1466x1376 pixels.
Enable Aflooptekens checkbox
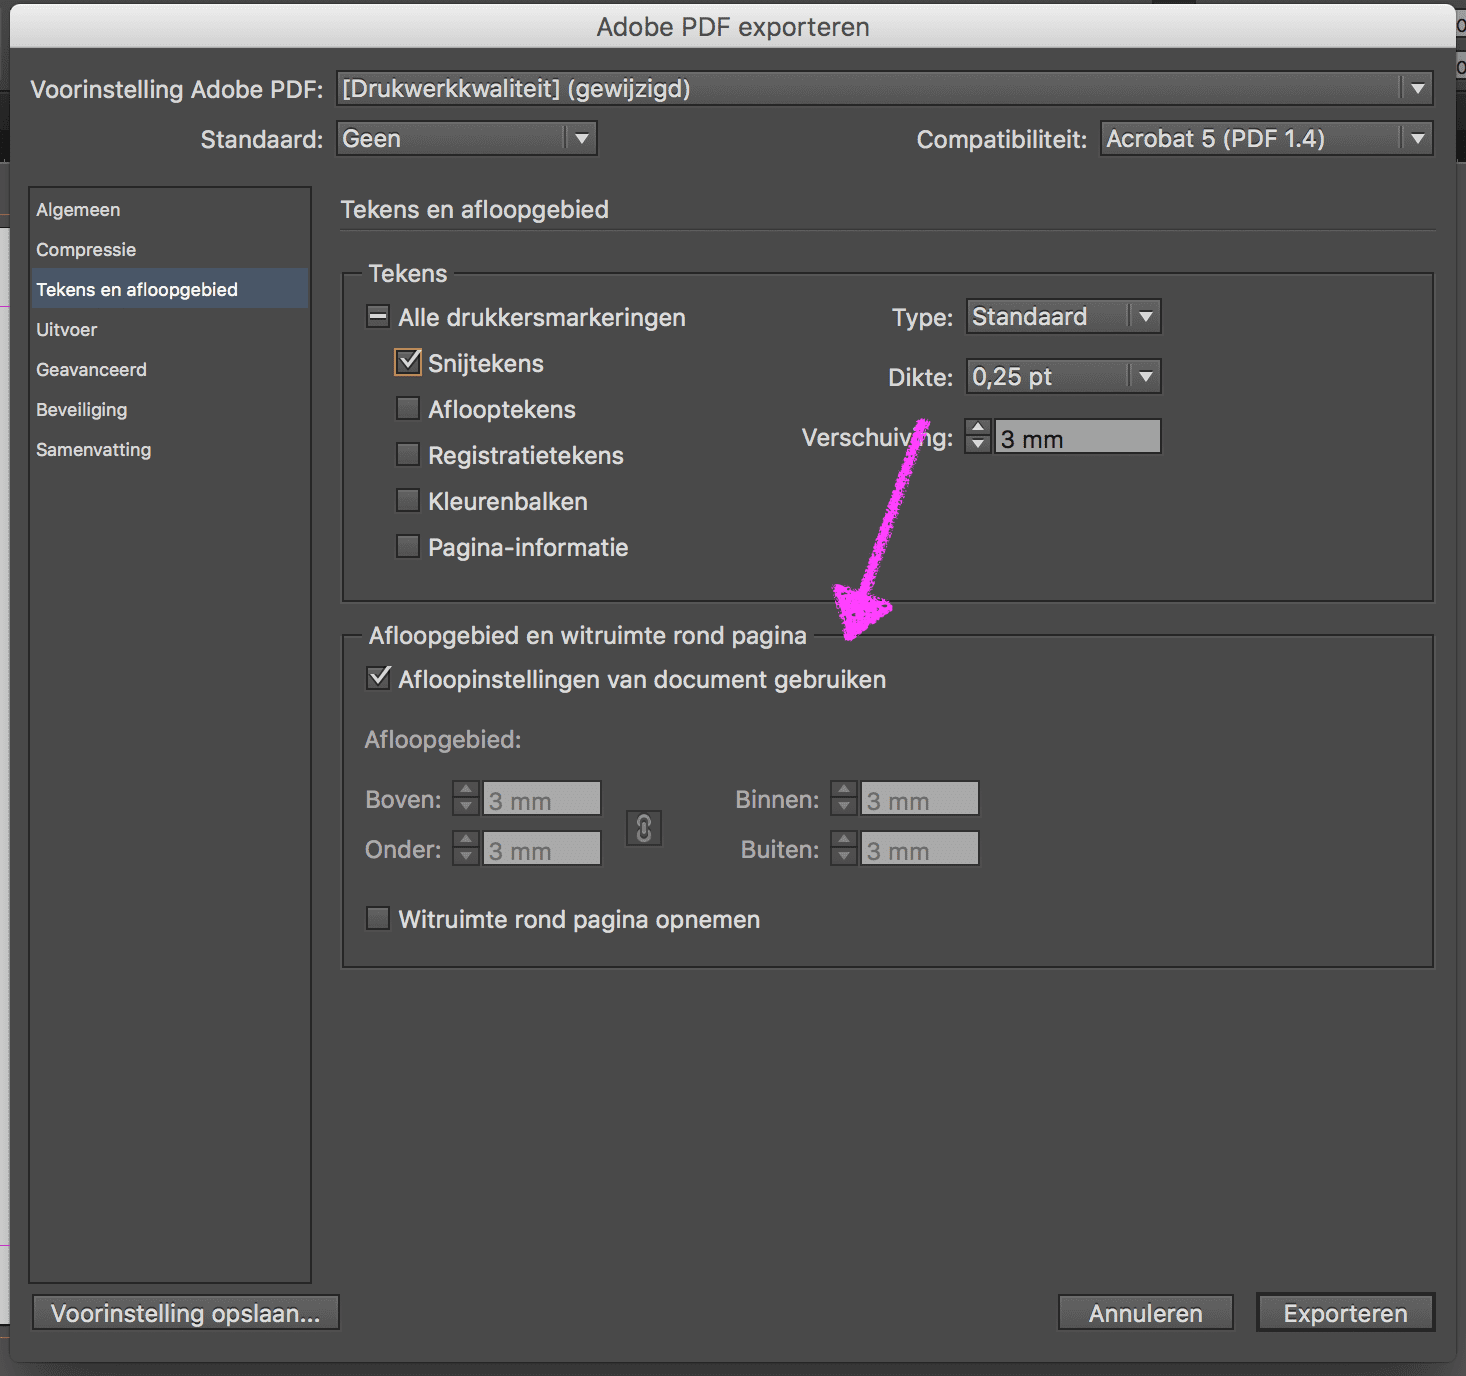pyautogui.click(x=408, y=408)
